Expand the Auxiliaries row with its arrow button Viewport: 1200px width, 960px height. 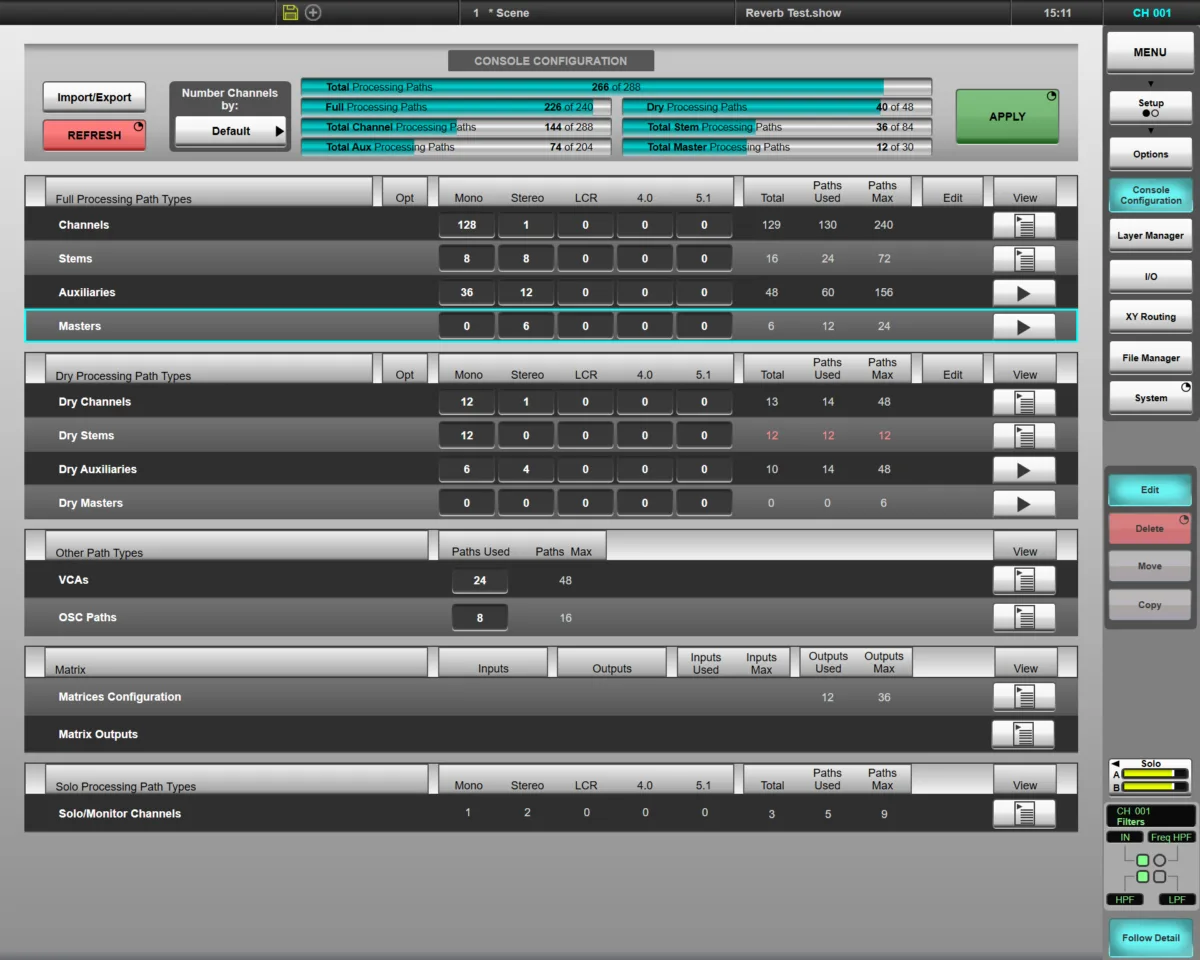1024,293
